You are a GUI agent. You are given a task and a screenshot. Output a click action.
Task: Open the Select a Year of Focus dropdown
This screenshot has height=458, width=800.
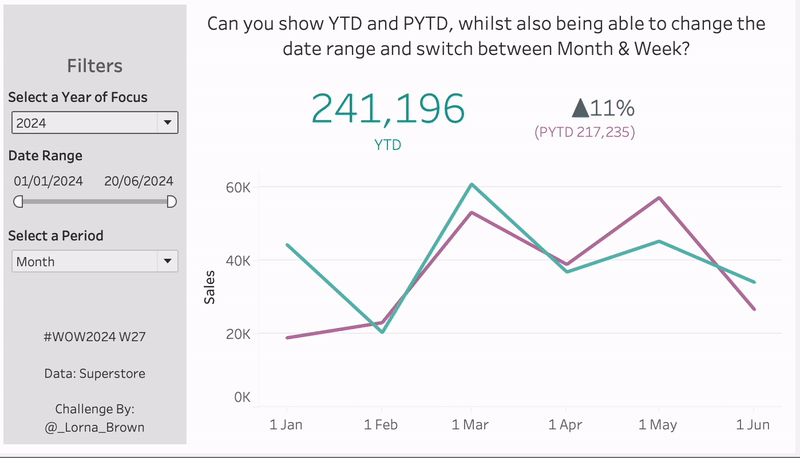(94, 123)
